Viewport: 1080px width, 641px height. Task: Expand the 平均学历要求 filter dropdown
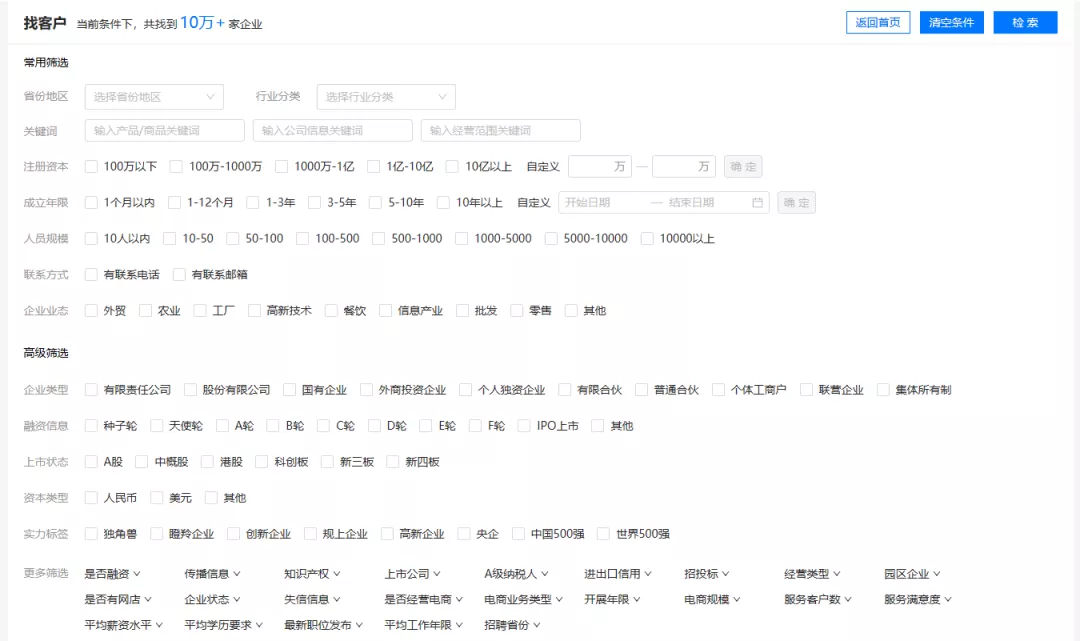point(223,625)
